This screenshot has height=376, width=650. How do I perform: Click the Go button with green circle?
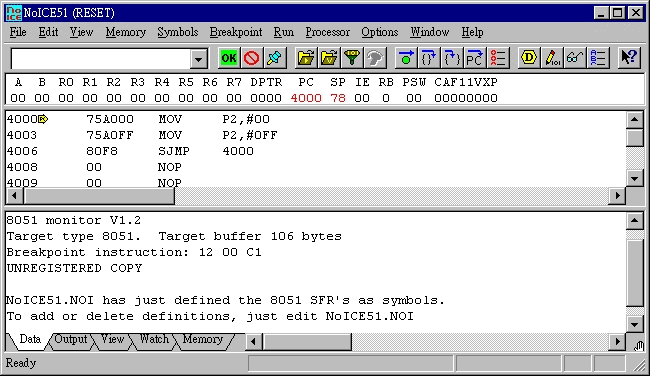(406, 58)
